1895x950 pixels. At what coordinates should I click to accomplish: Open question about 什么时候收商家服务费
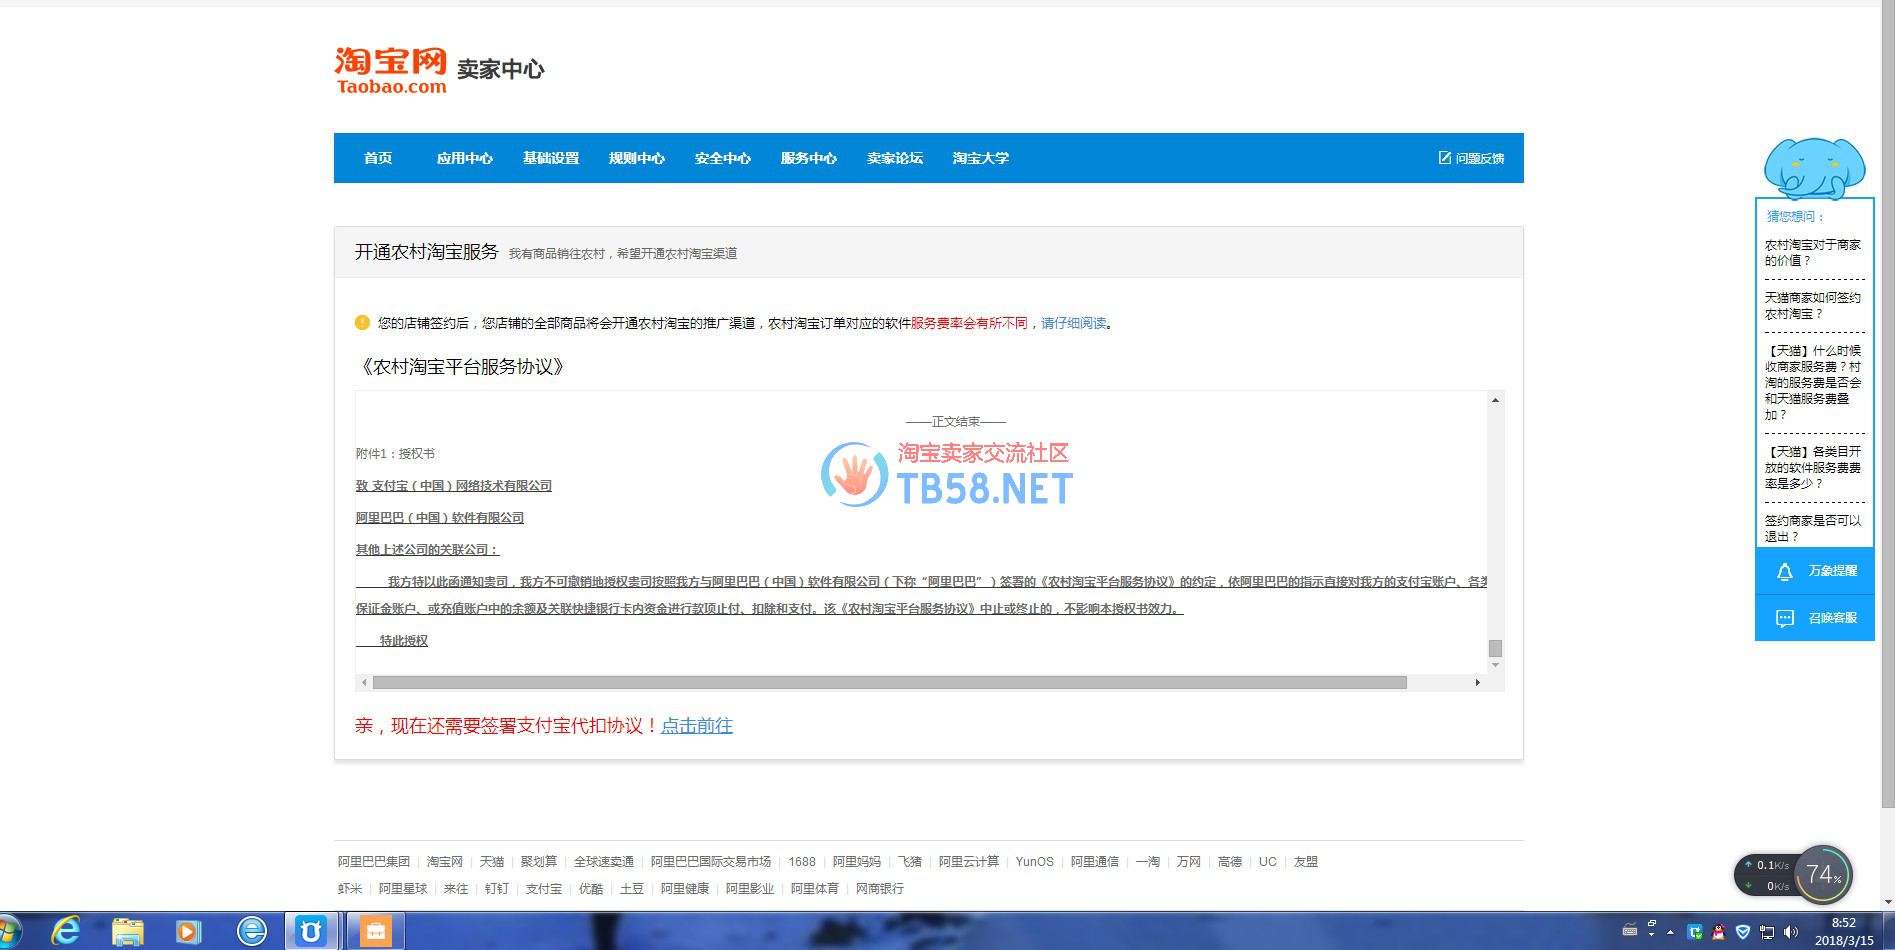1813,383
